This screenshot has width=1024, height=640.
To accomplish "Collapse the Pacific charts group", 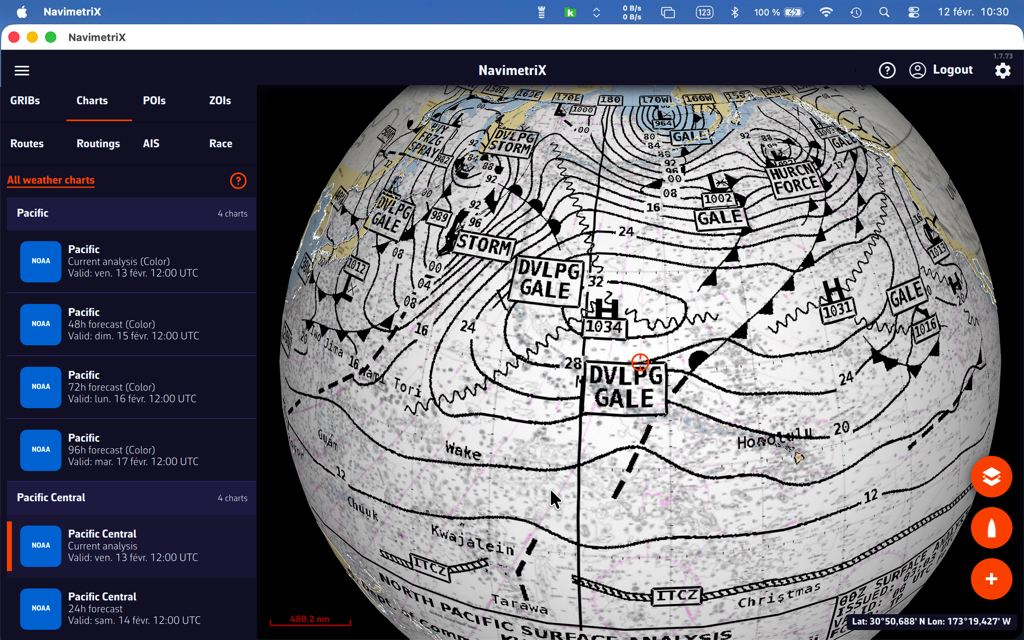I will pyautogui.click(x=131, y=213).
